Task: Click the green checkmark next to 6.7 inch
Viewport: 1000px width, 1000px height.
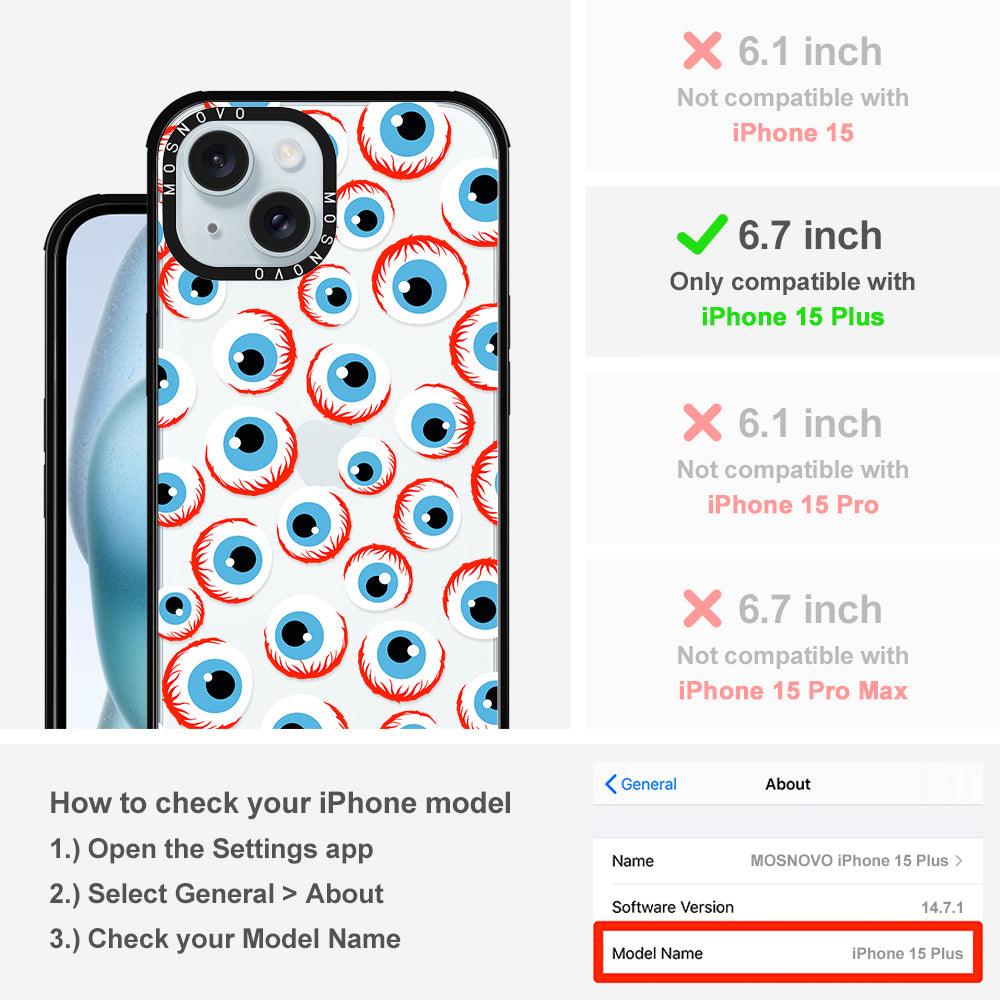Action: (702, 234)
